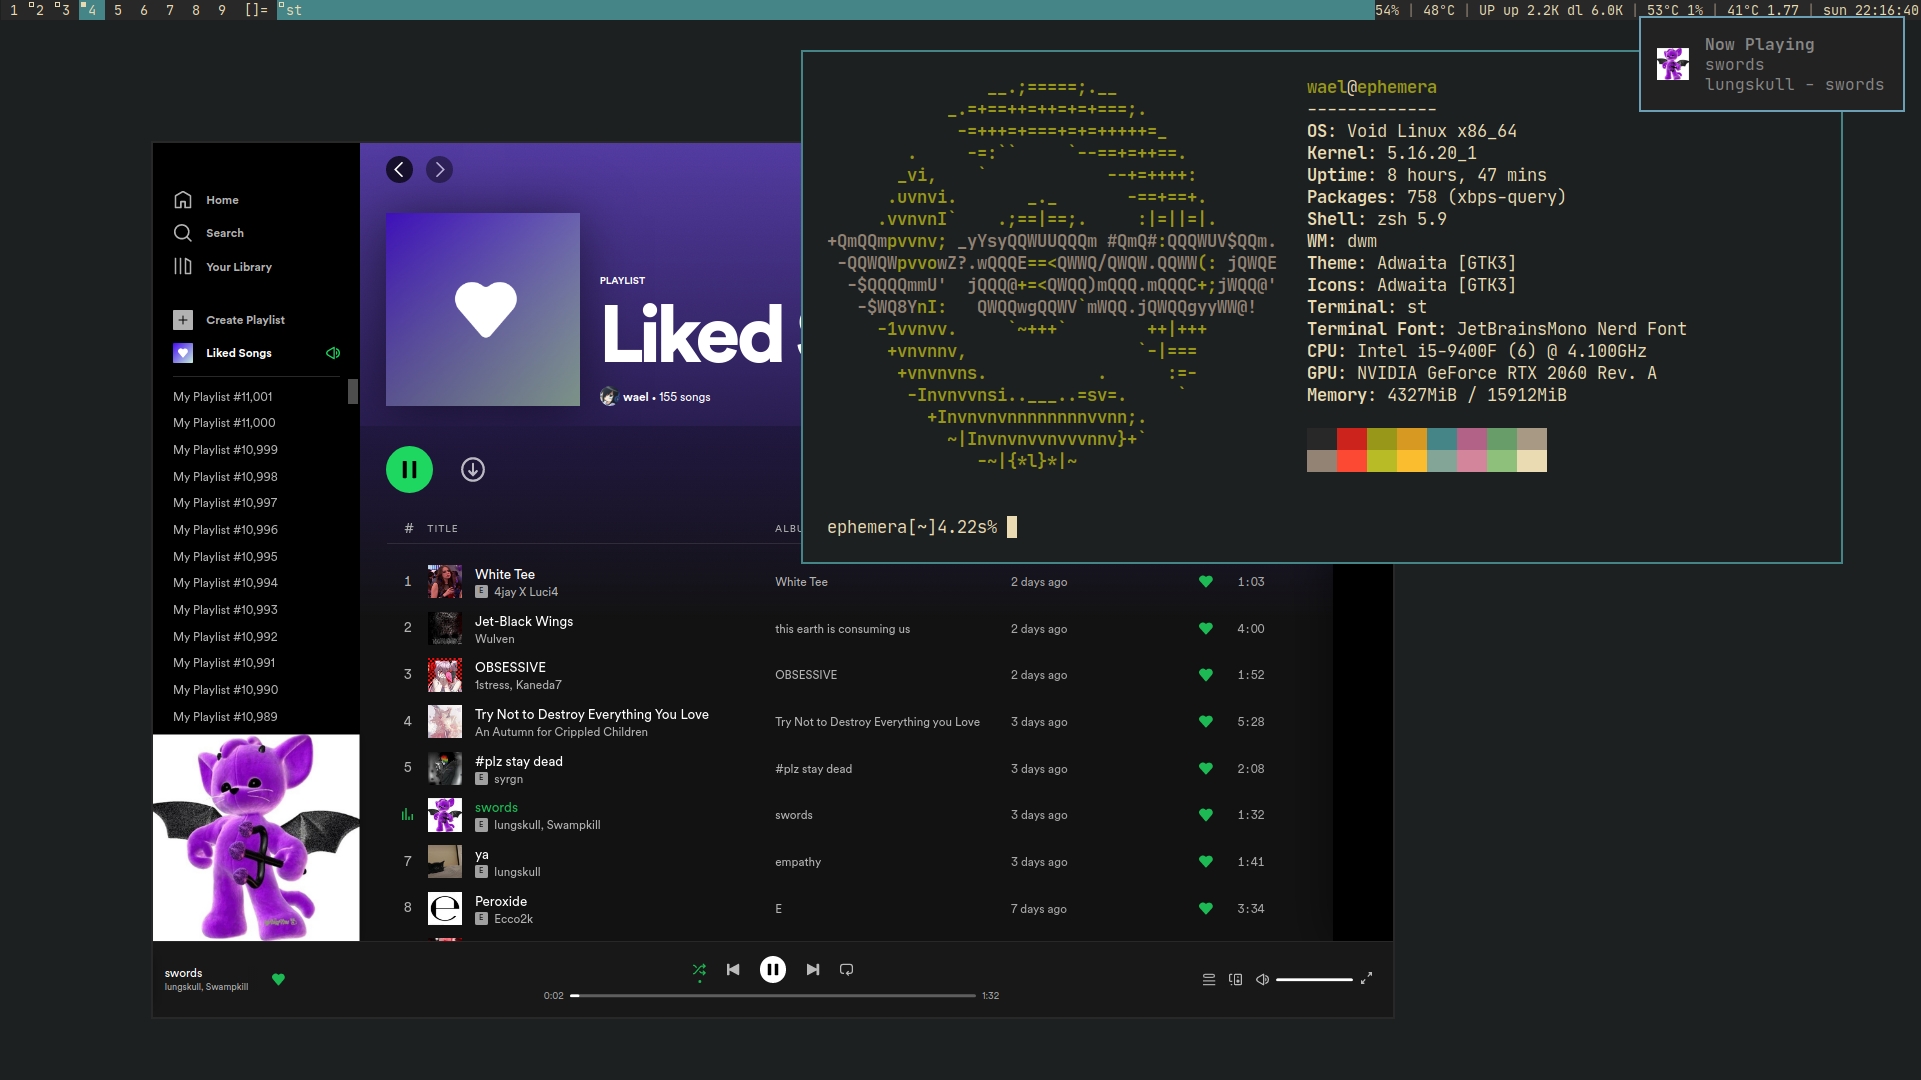Unlike the ya track heart icon
The image size is (1921, 1080).
(1206, 862)
